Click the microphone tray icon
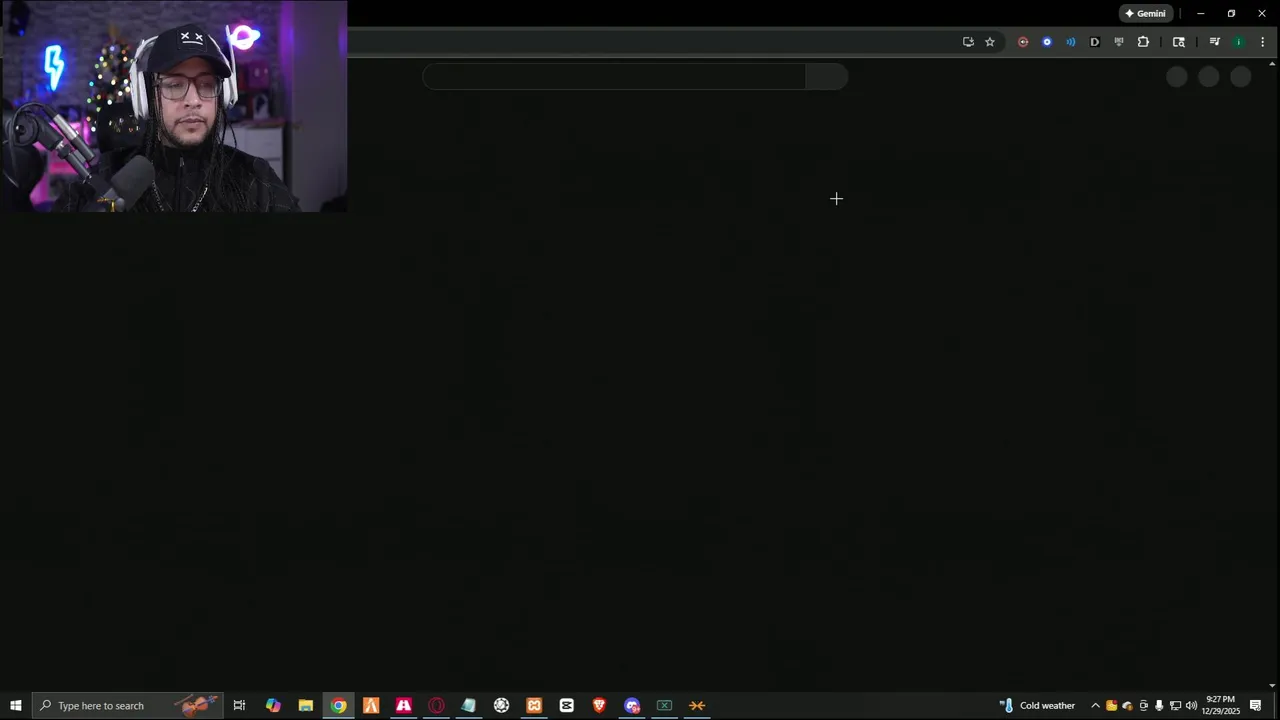1280x720 pixels. (x=1159, y=706)
